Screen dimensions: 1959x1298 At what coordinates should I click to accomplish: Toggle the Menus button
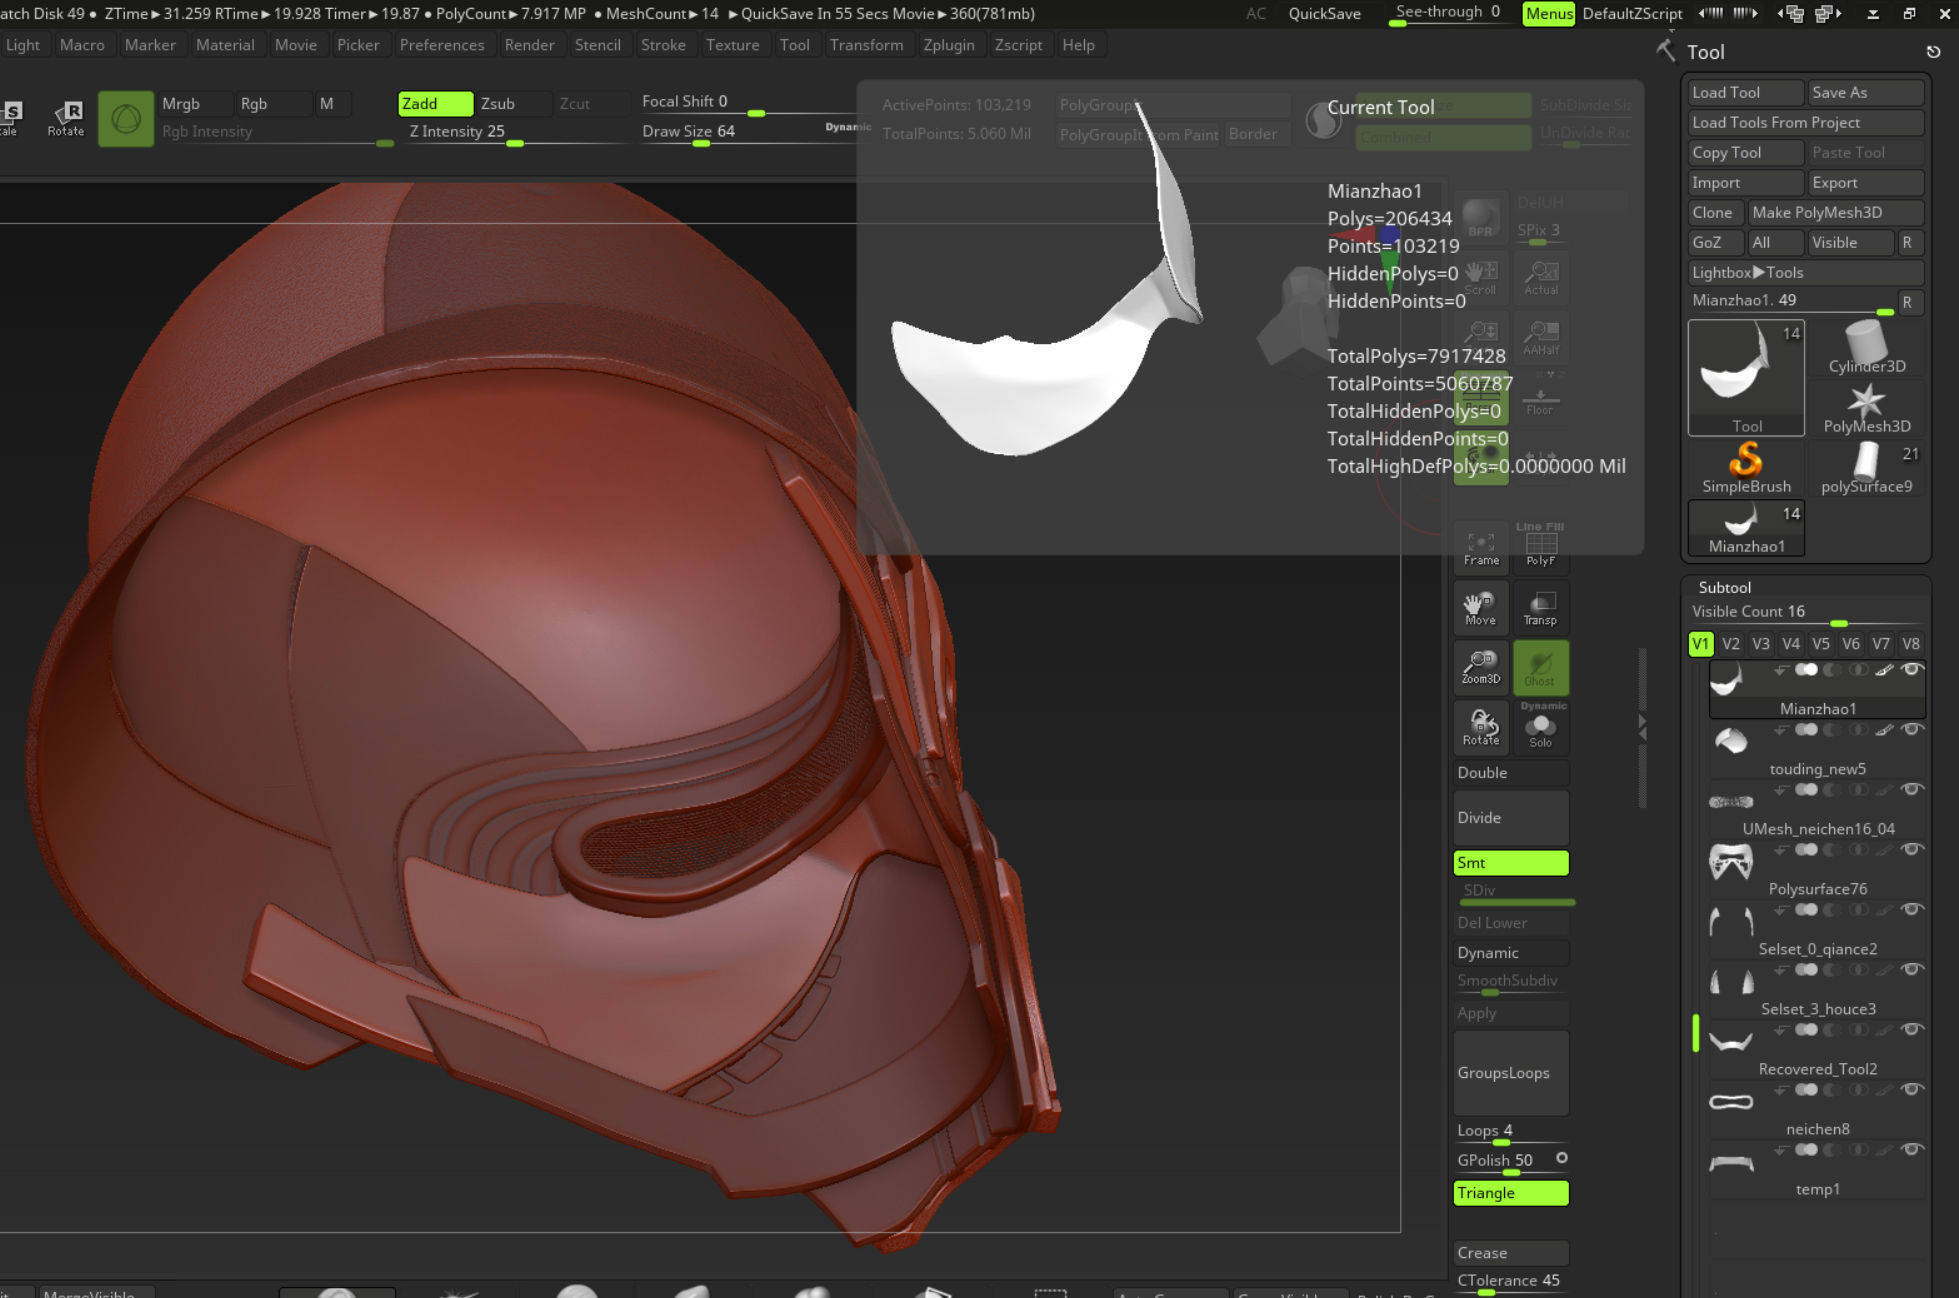click(1548, 13)
